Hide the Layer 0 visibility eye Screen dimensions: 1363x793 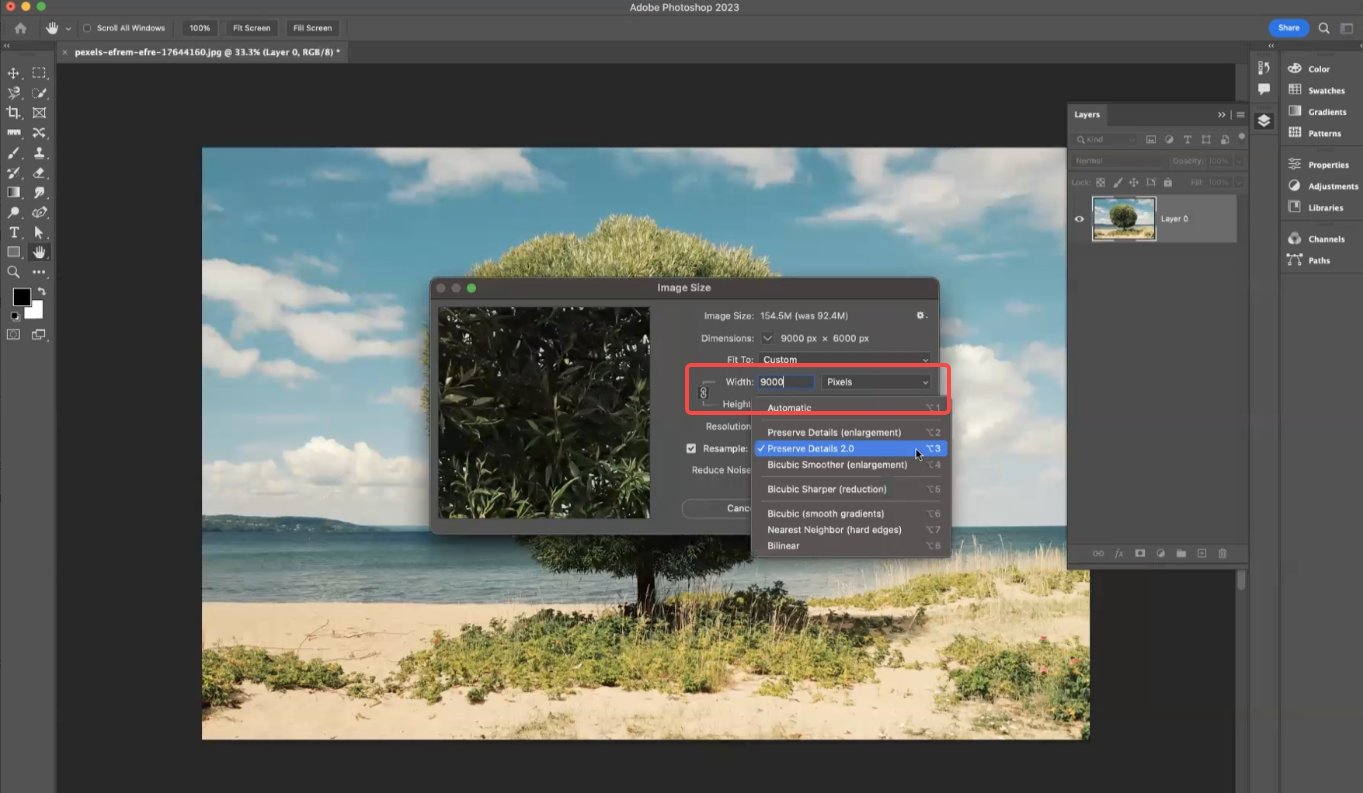coord(1079,219)
